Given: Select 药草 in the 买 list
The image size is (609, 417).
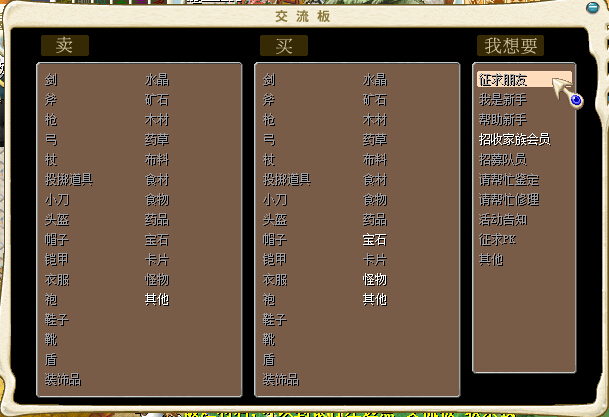Looking at the screenshot, I should pos(375,139).
